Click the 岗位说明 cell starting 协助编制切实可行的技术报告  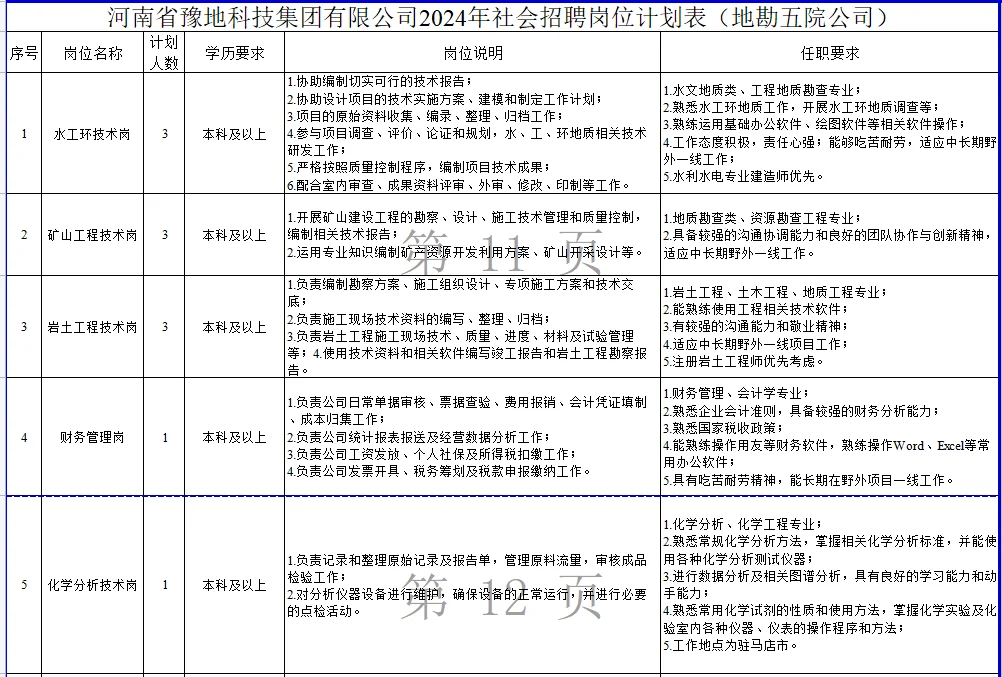[473, 134]
